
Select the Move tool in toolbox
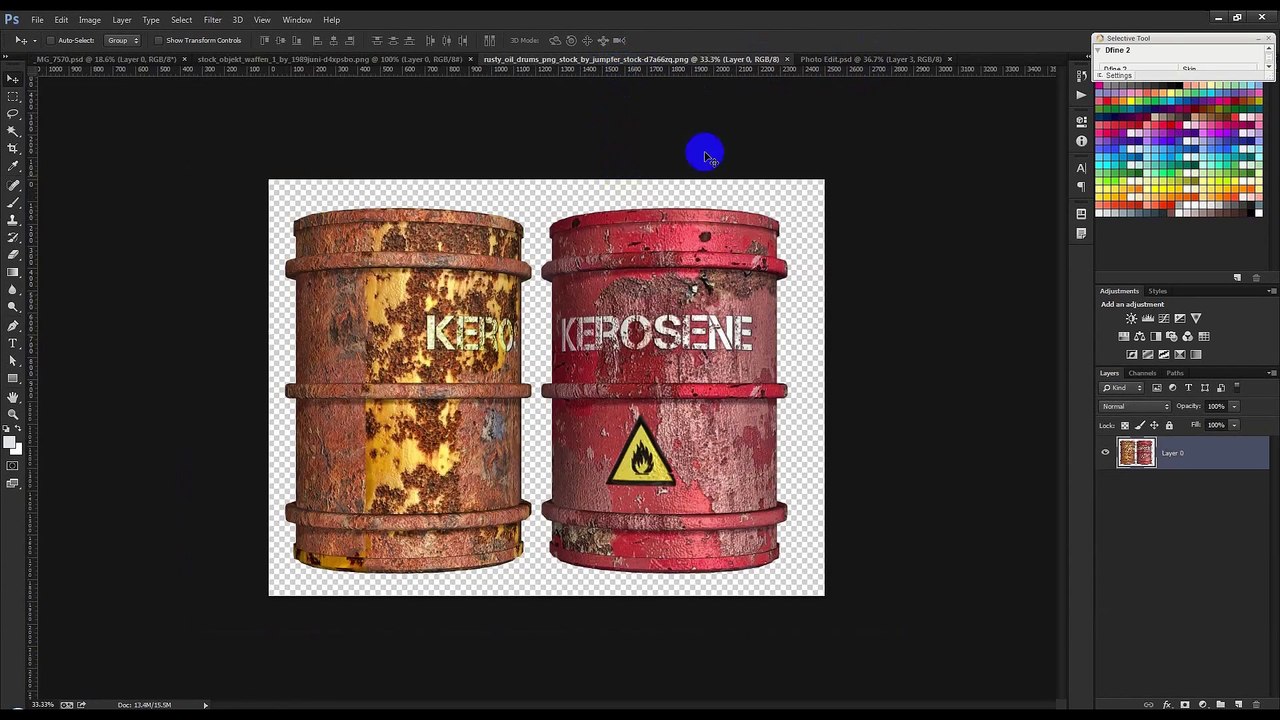tap(13, 77)
